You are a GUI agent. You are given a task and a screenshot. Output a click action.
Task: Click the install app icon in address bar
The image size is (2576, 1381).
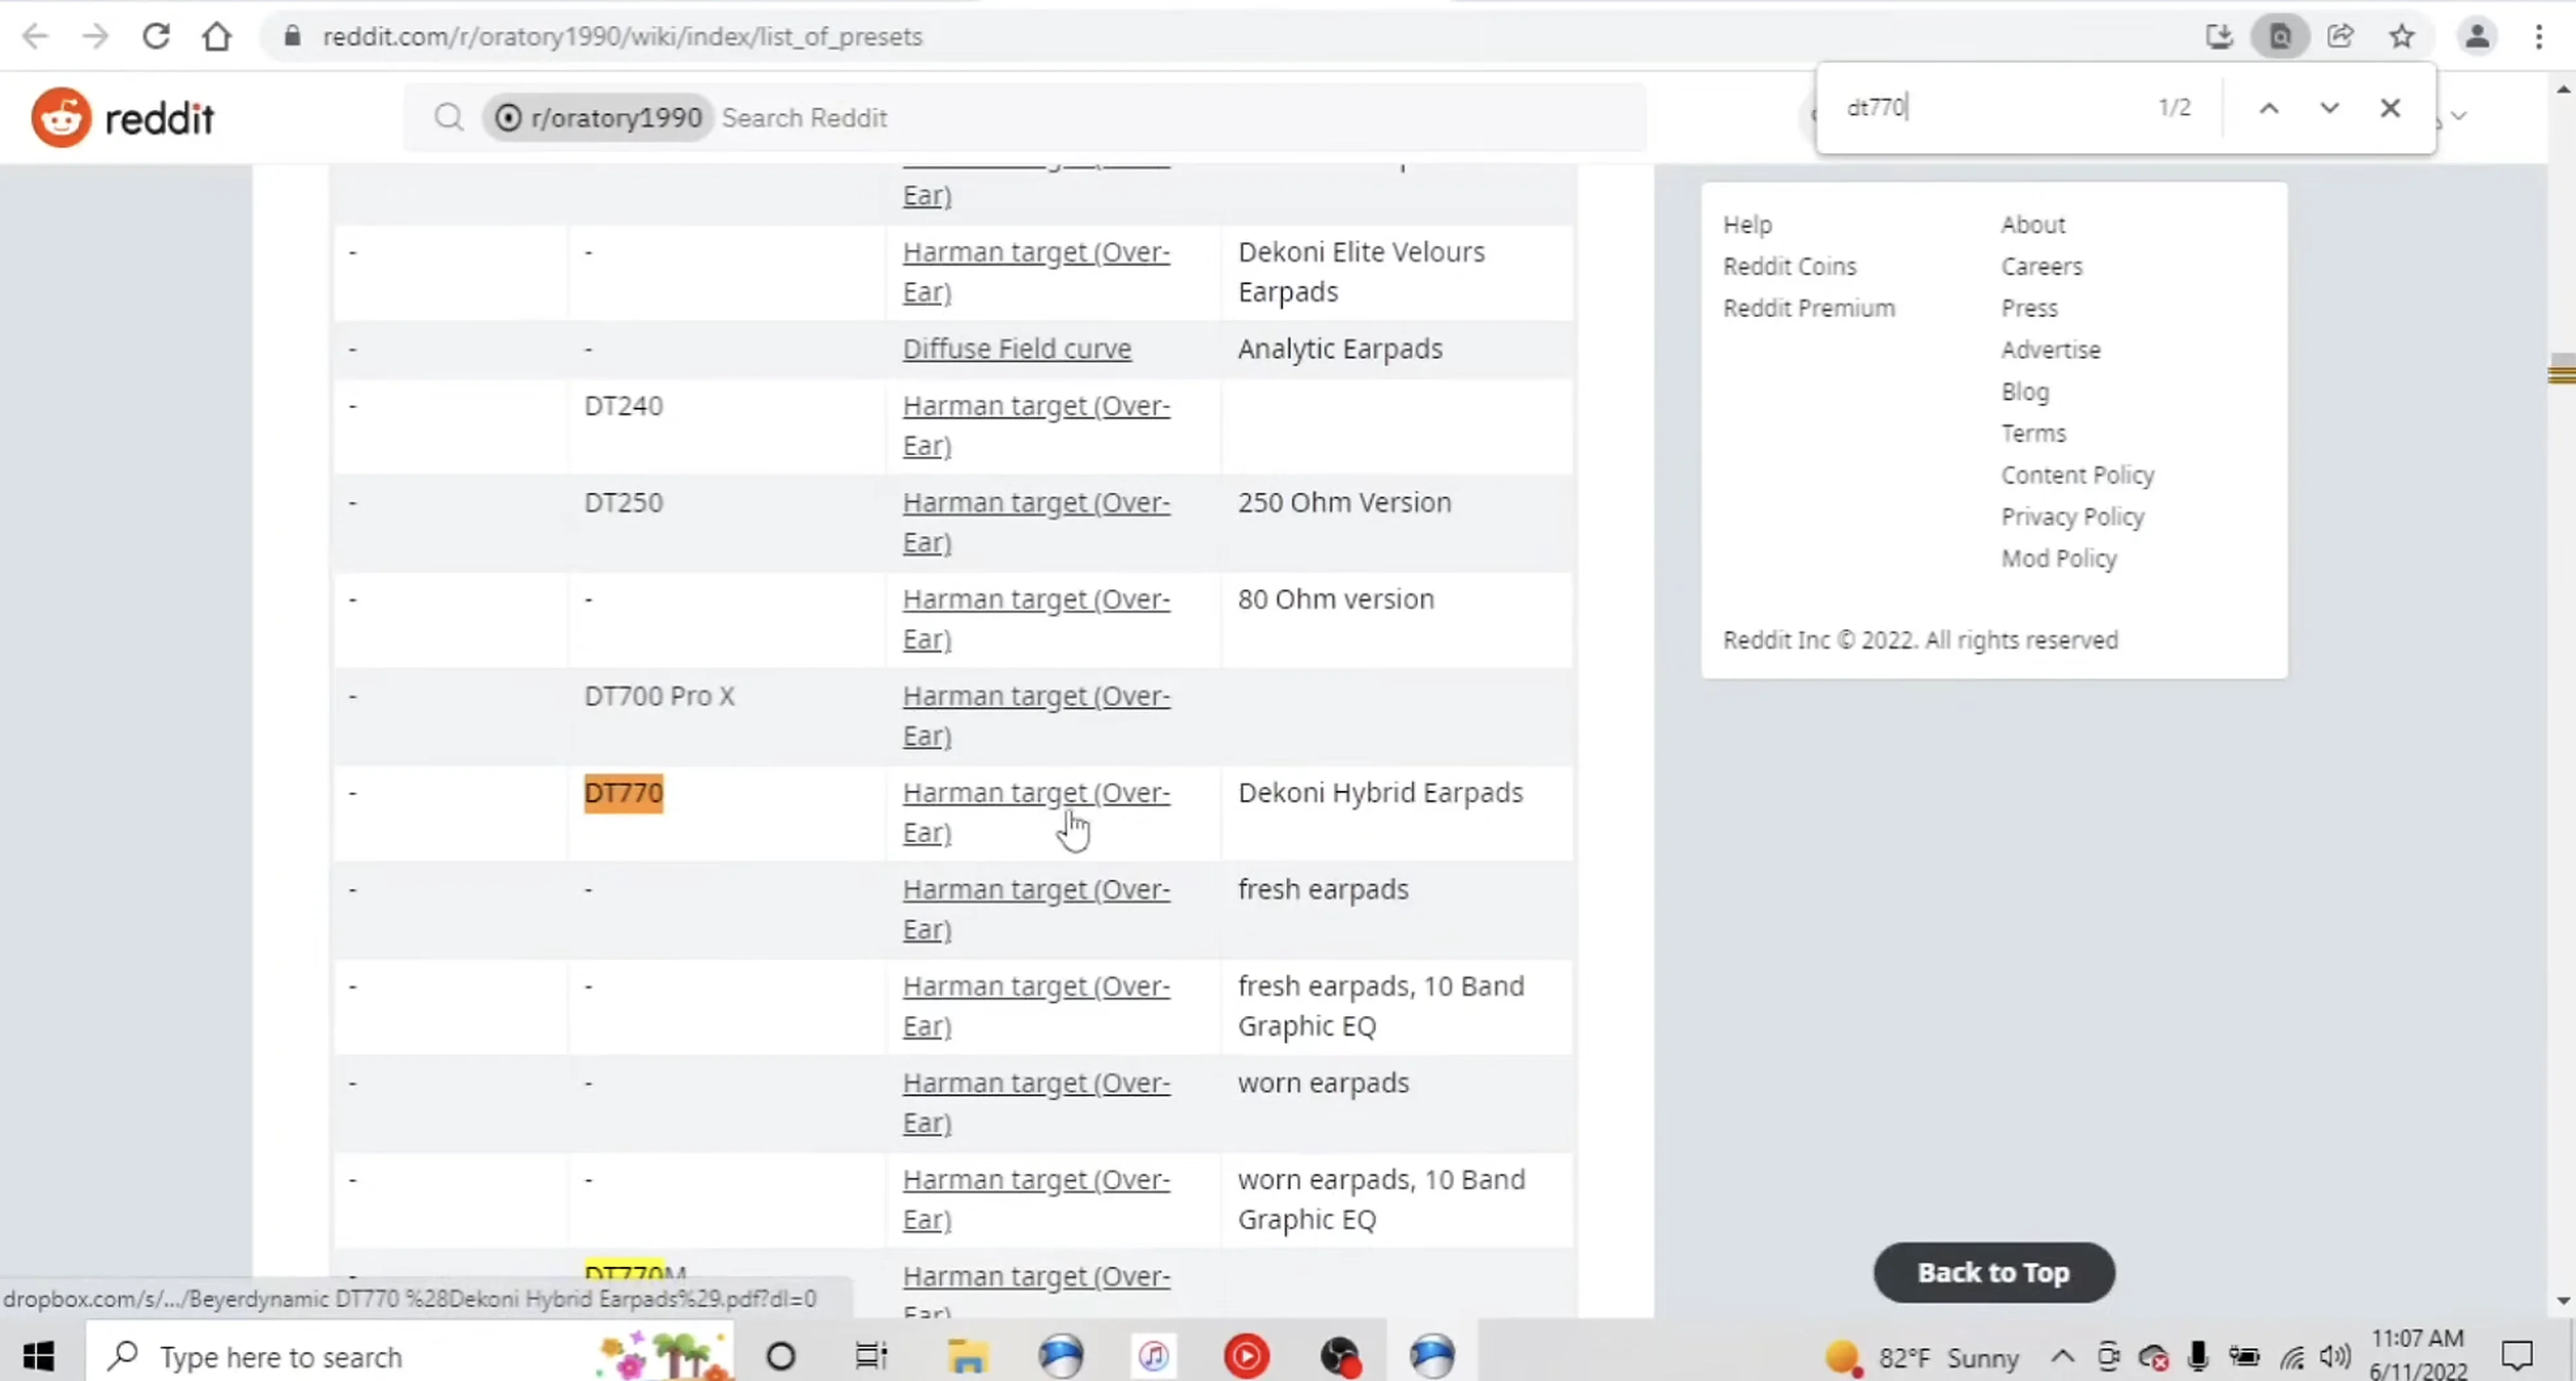(x=2219, y=37)
